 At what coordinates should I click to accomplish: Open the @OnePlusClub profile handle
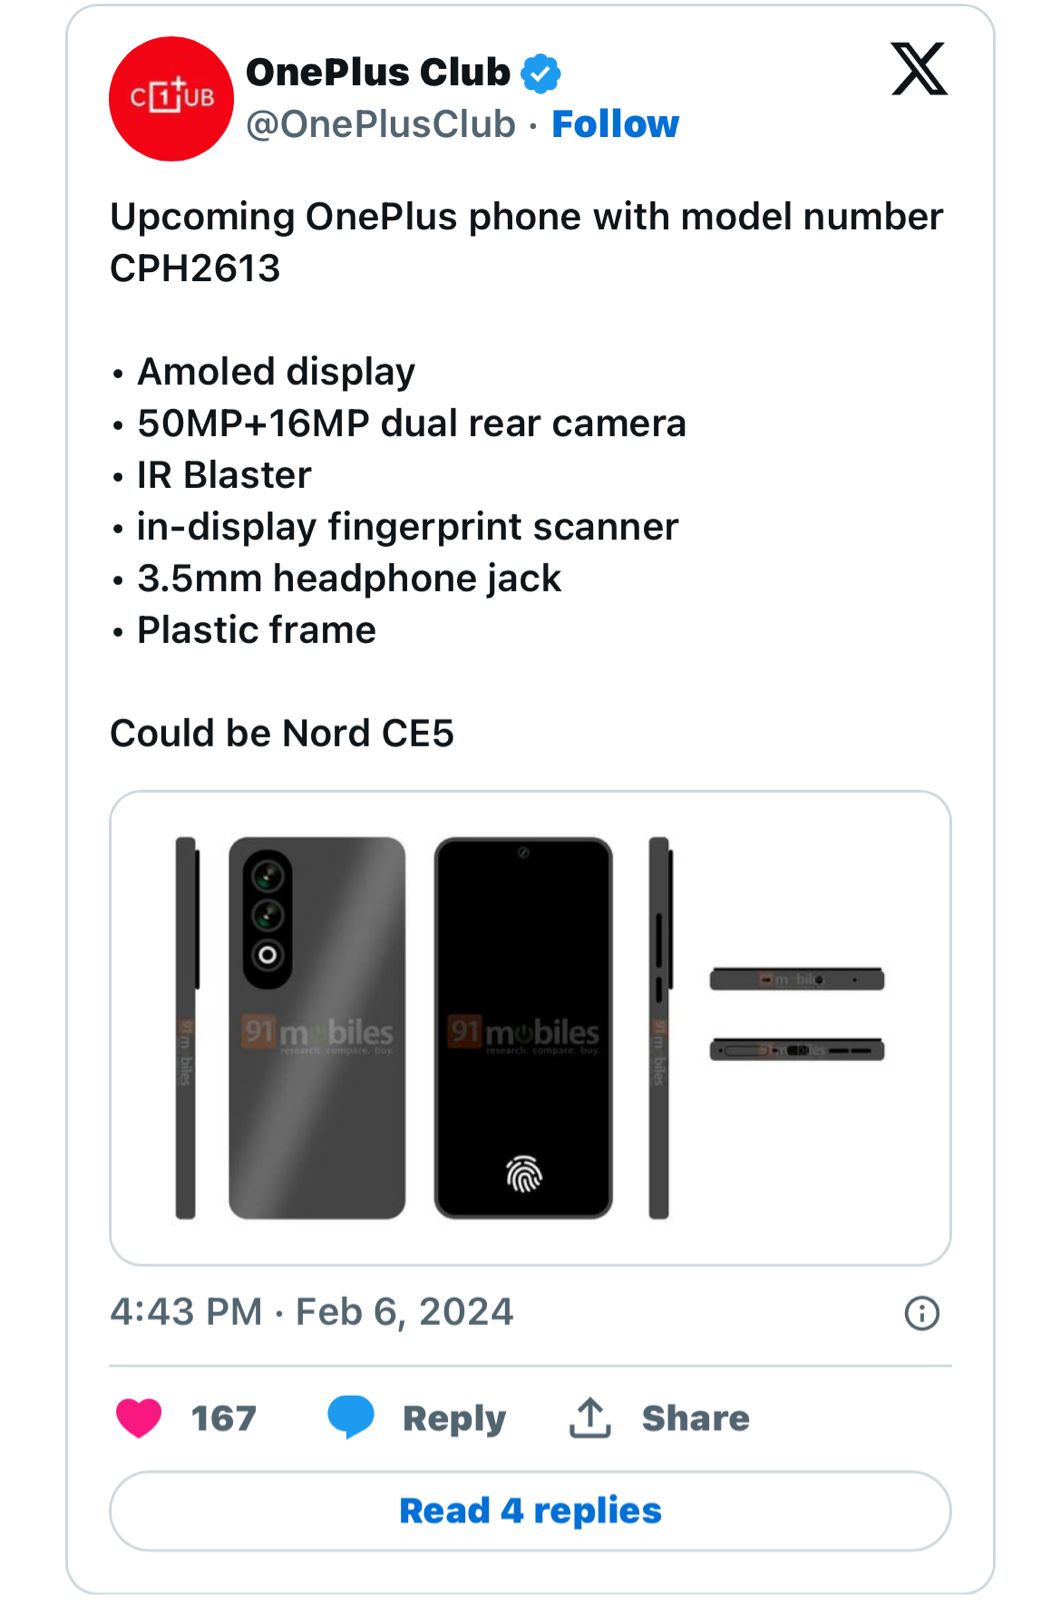(377, 124)
